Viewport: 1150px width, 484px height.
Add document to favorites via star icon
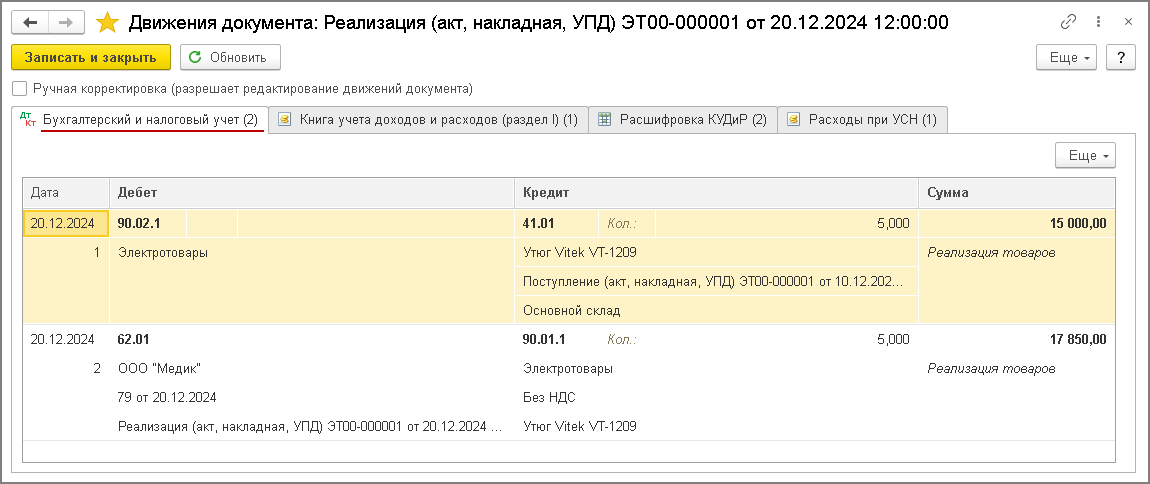106,22
